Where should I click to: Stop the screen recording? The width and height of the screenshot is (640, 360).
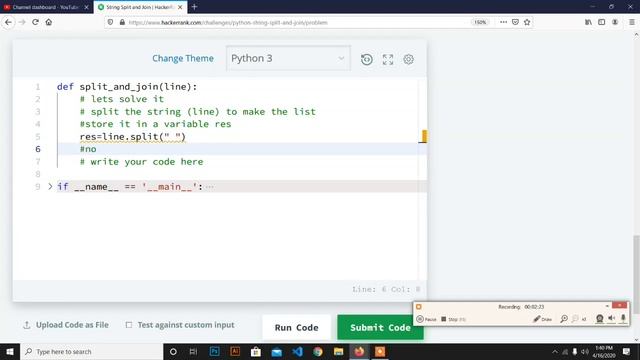tap(453, 319)
